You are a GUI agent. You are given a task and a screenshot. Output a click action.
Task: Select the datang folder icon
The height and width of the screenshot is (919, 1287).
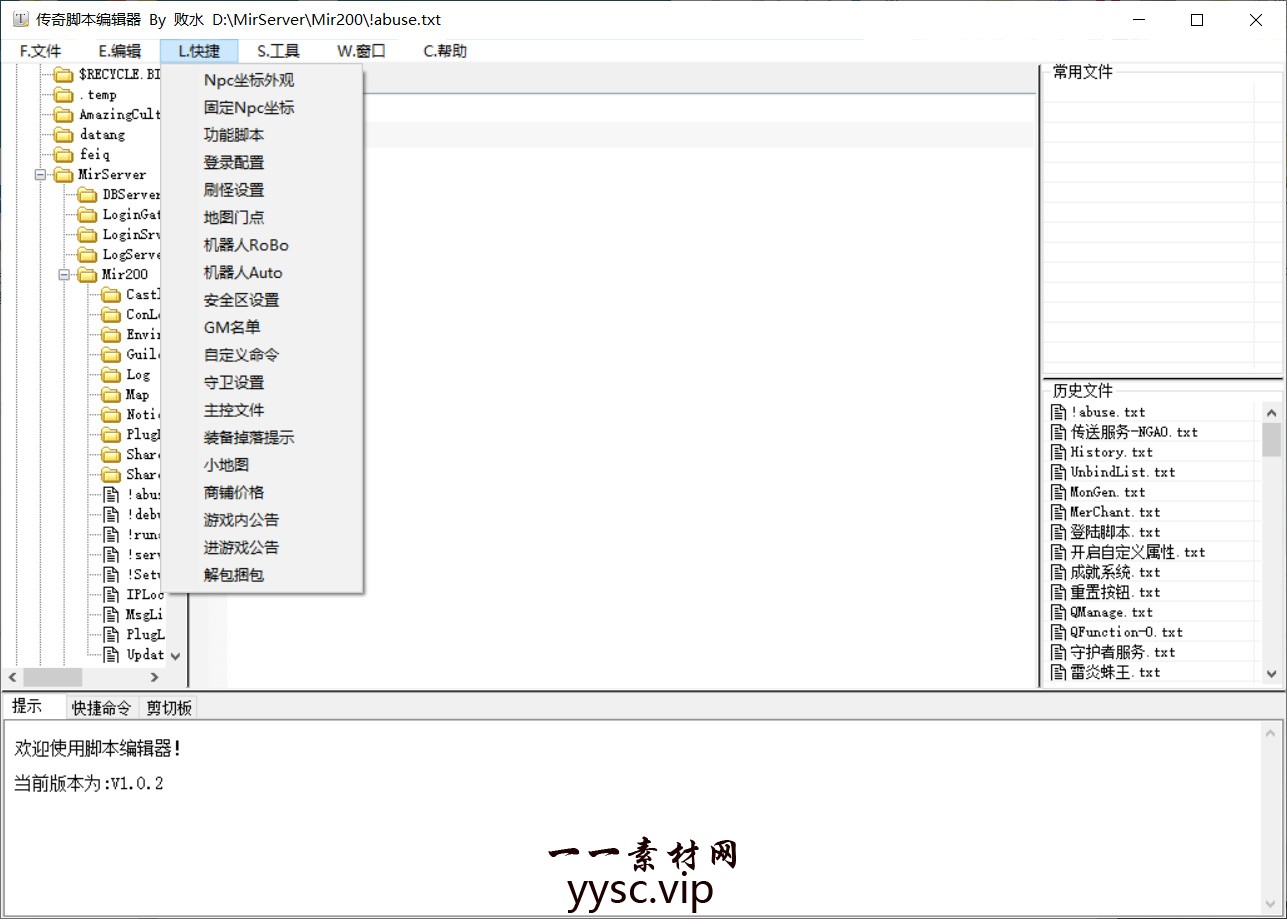64,135
